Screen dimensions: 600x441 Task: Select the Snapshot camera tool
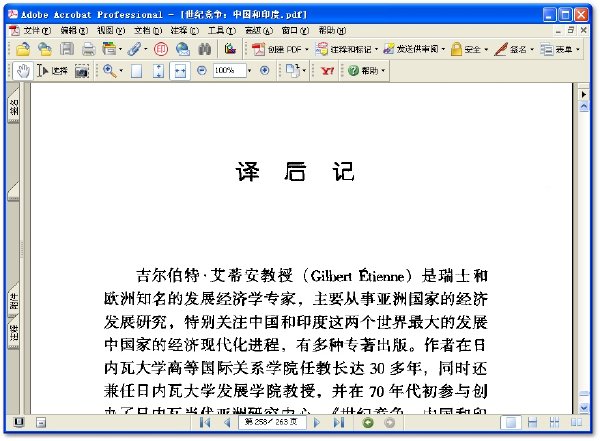(82, 71)
